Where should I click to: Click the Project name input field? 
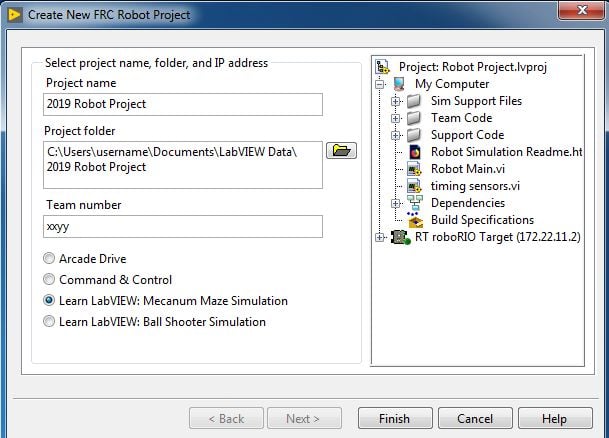coord(183,104)
